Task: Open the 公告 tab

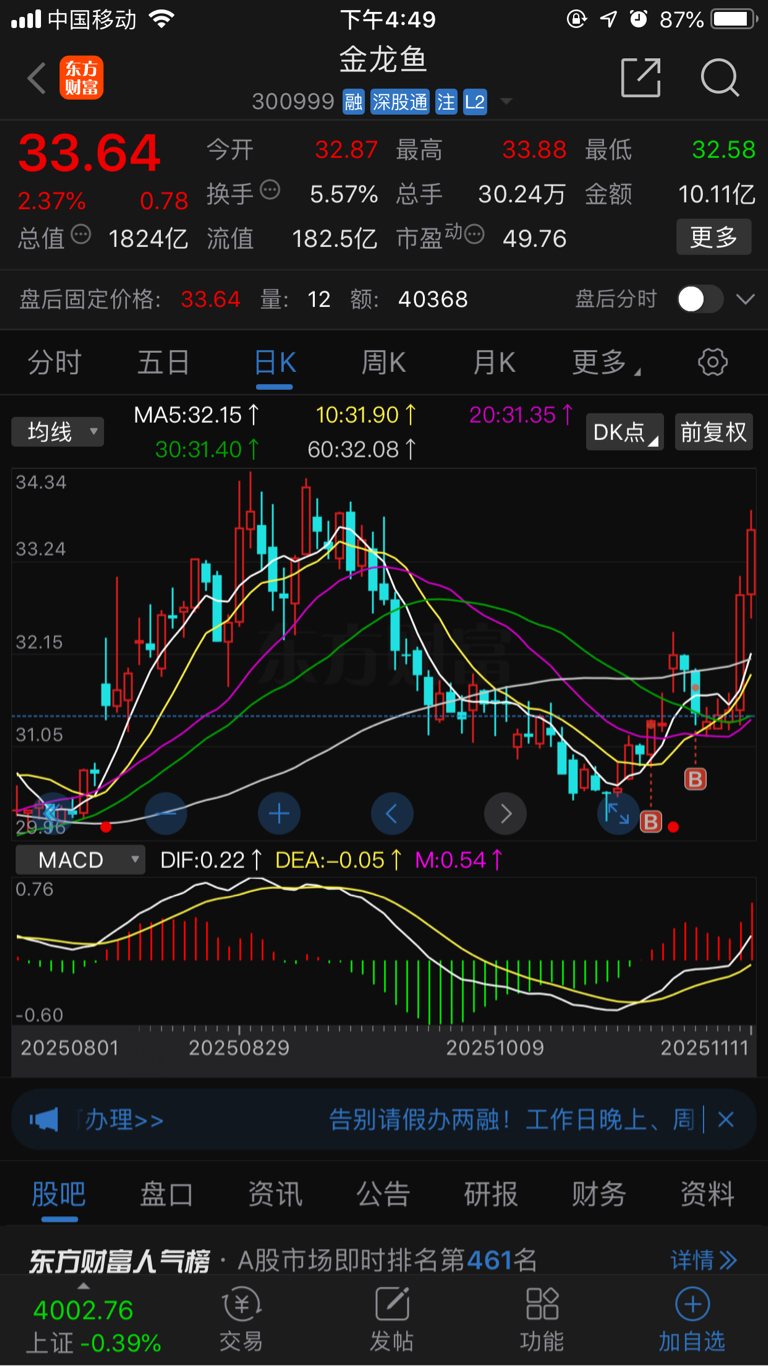Action: tap(383, 1194)
